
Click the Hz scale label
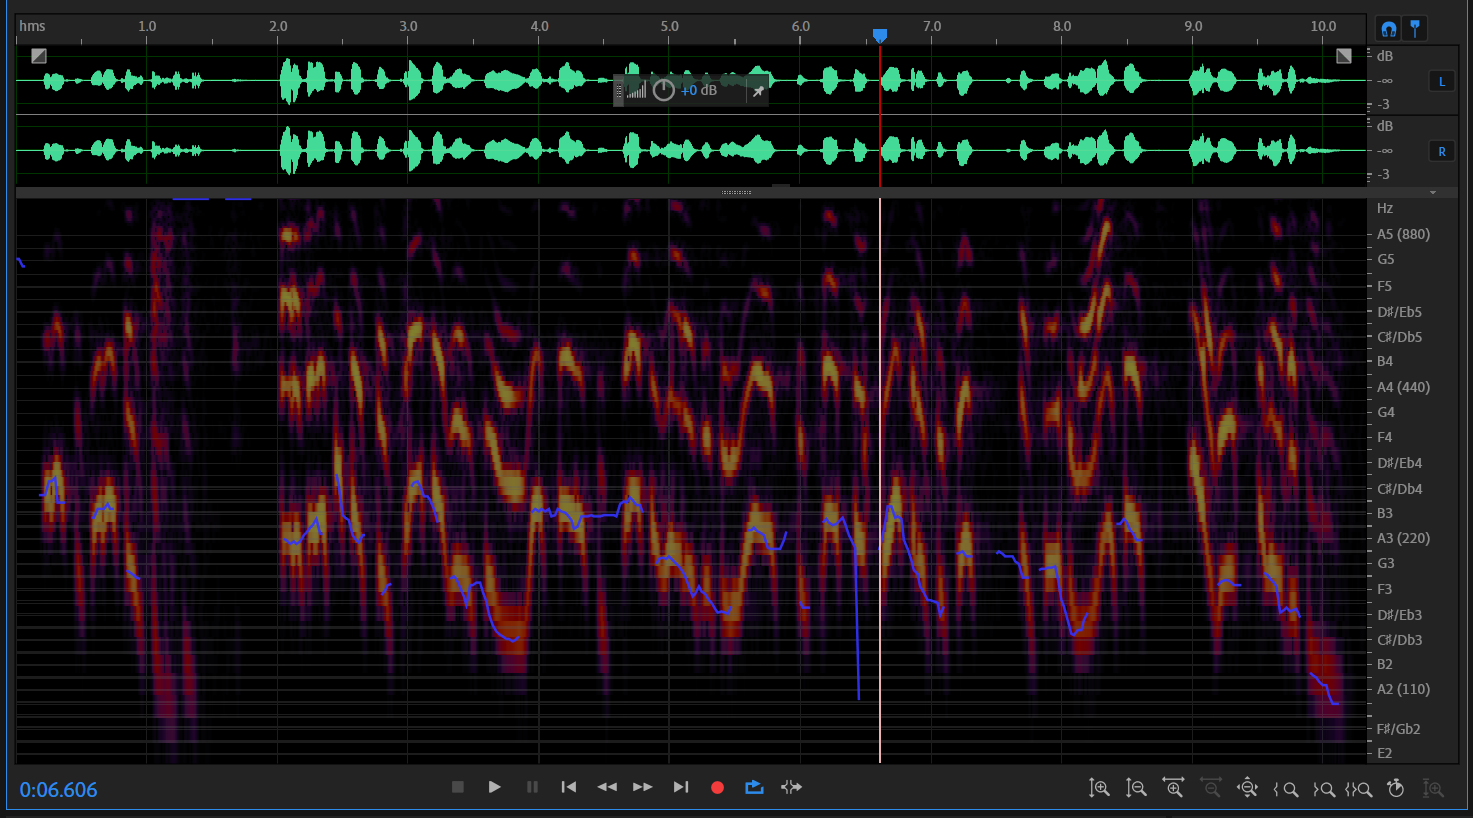point(1385,208)
